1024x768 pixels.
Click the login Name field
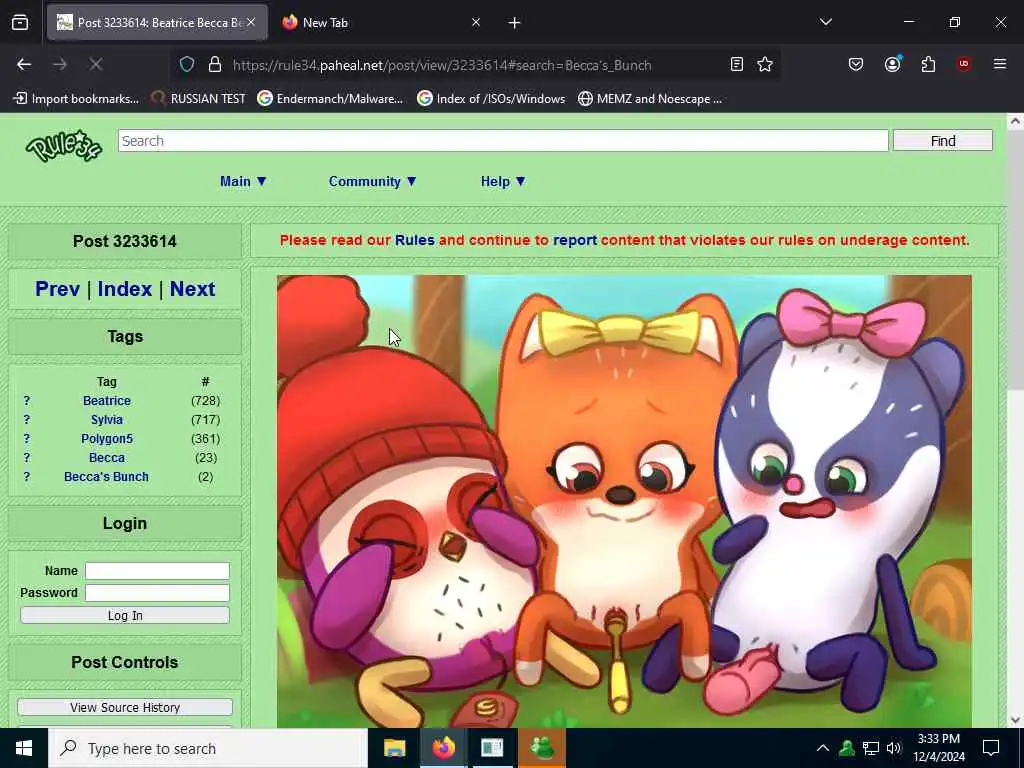(x=157, y=571)
